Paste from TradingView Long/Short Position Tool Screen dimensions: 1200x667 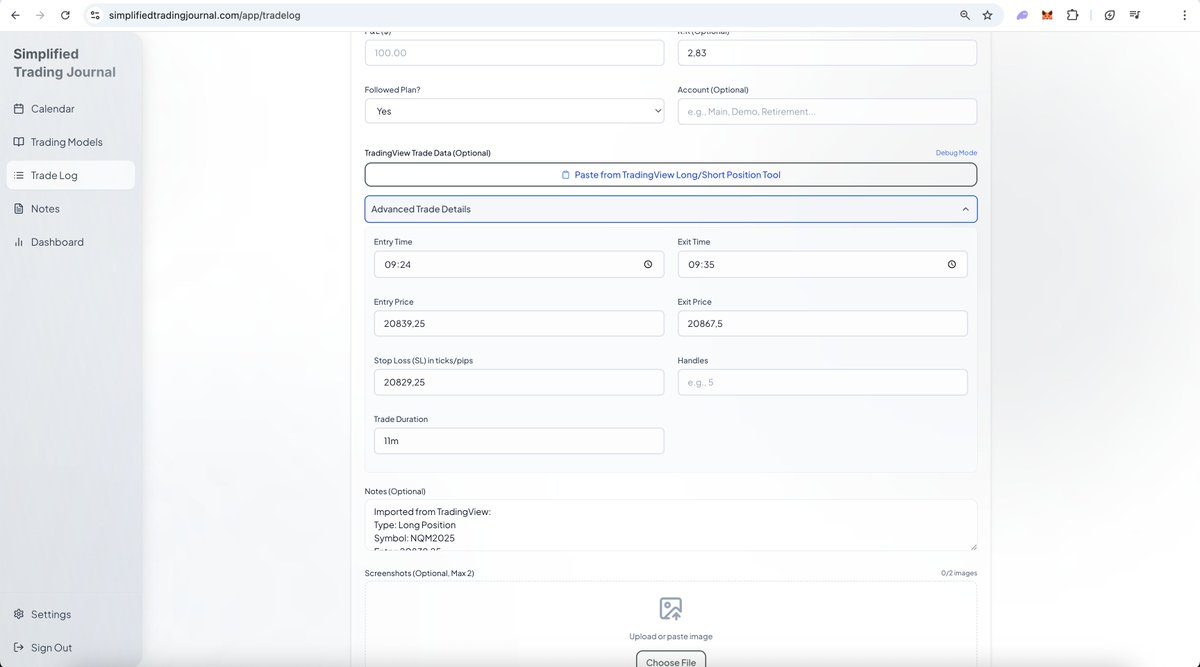(671, 175)
